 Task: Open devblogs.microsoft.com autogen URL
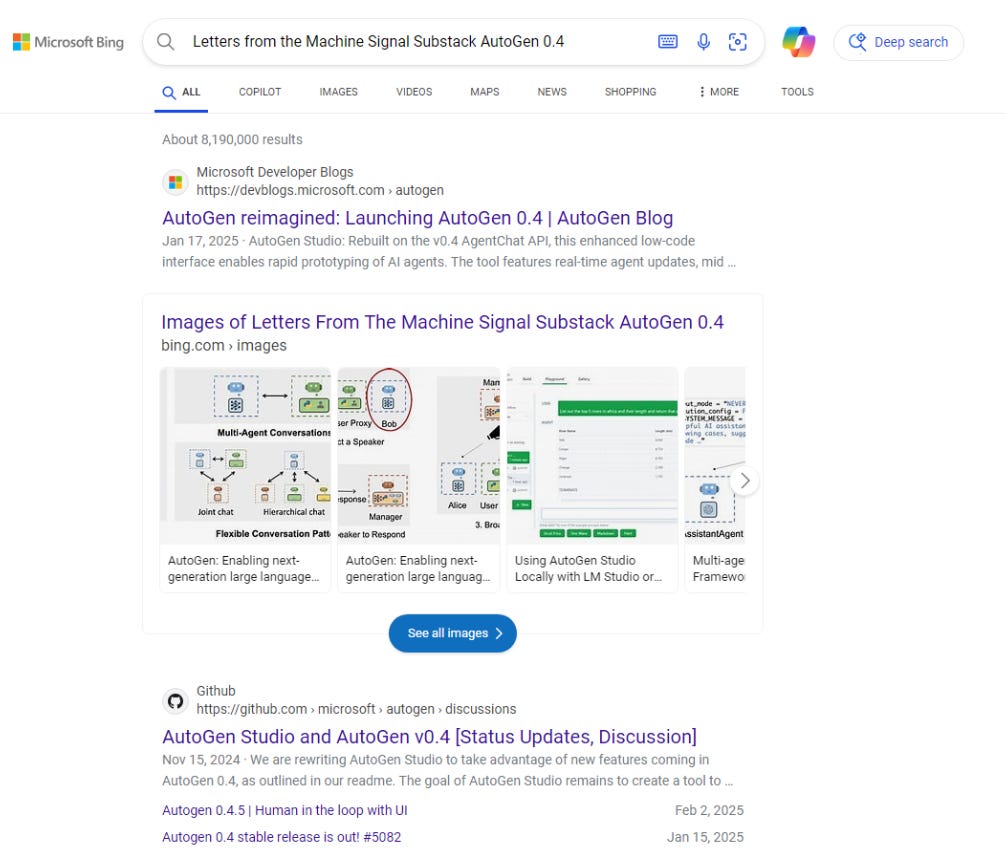tap(320, 190)
